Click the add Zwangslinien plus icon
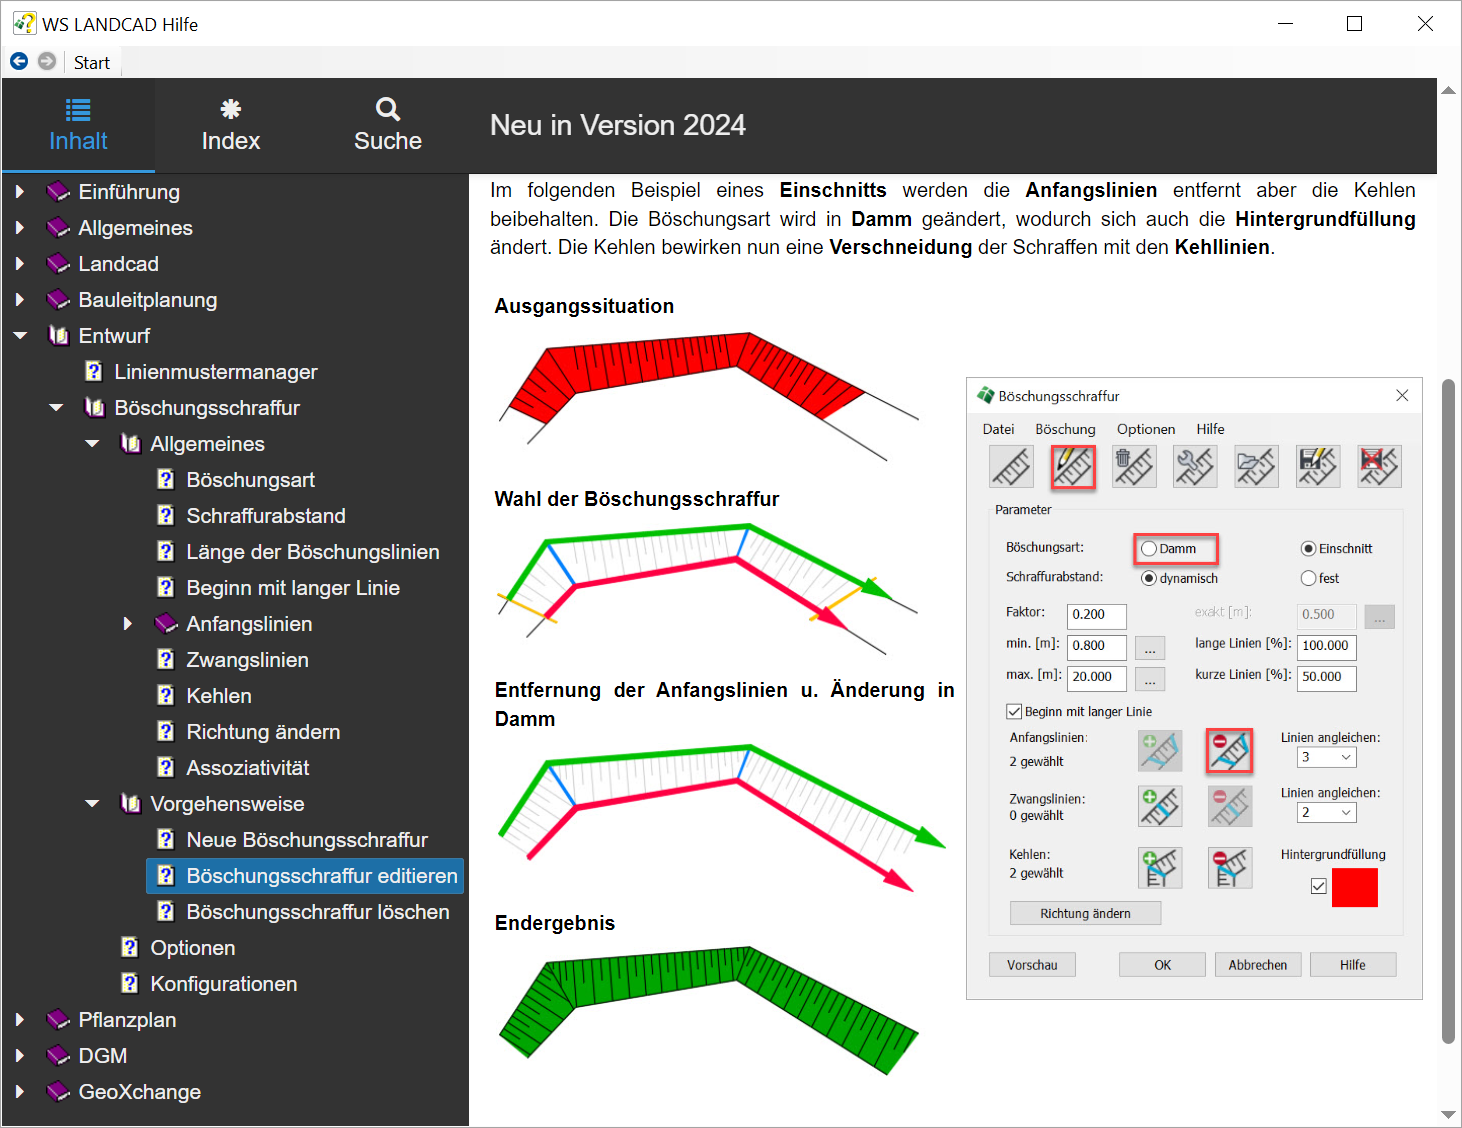This screenshot has width=1462, height=1128. click(x=1160, y=806)
